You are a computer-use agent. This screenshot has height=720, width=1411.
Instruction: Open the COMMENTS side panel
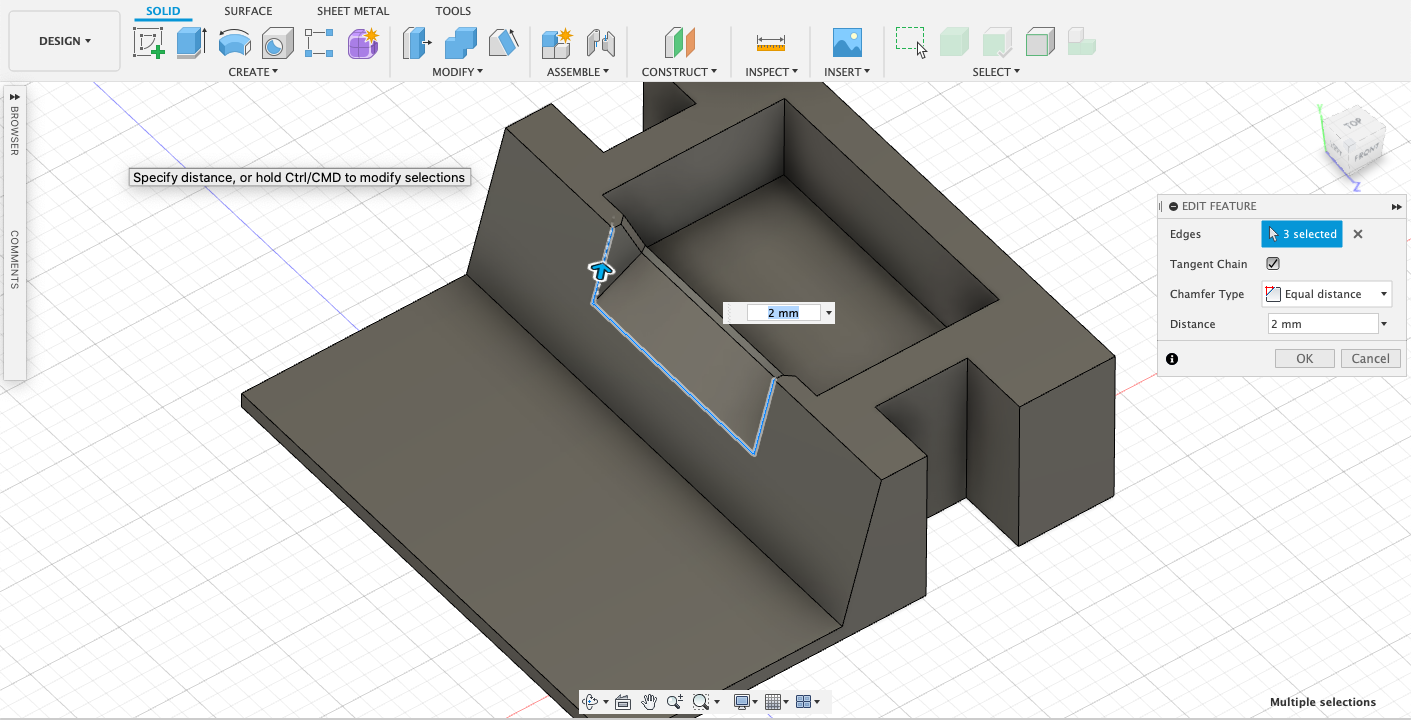point(15,259)
